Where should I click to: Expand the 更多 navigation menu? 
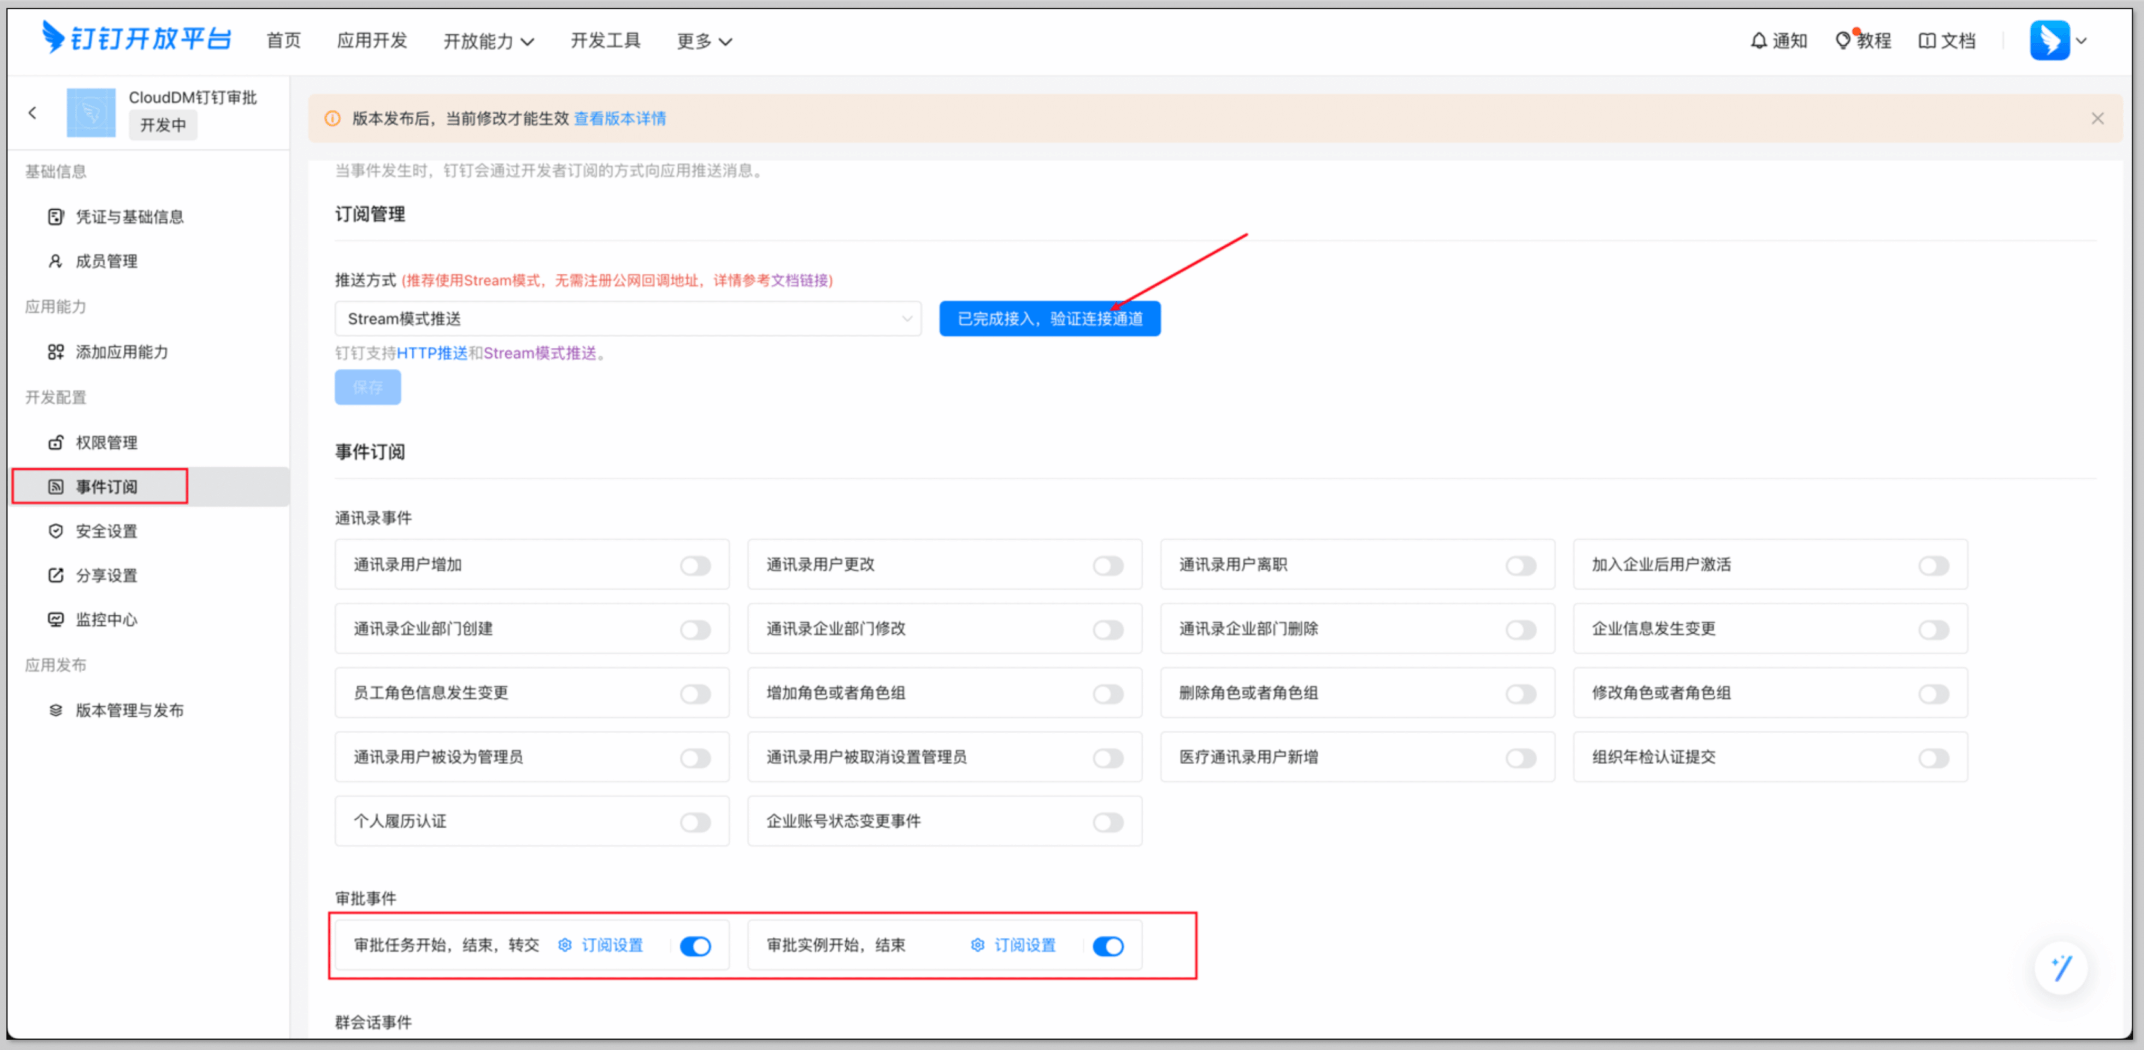(x=704, y=41)
